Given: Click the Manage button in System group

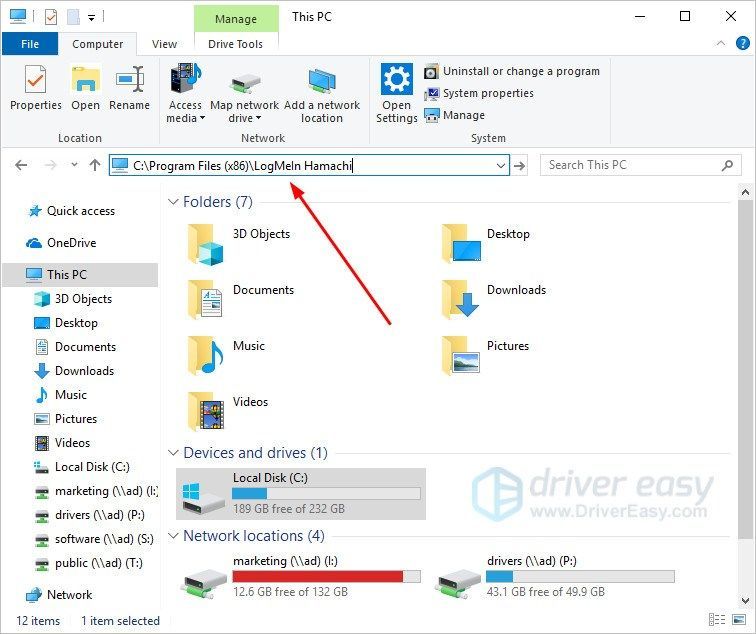Looking at the screenshot, I should click(455, 115).
